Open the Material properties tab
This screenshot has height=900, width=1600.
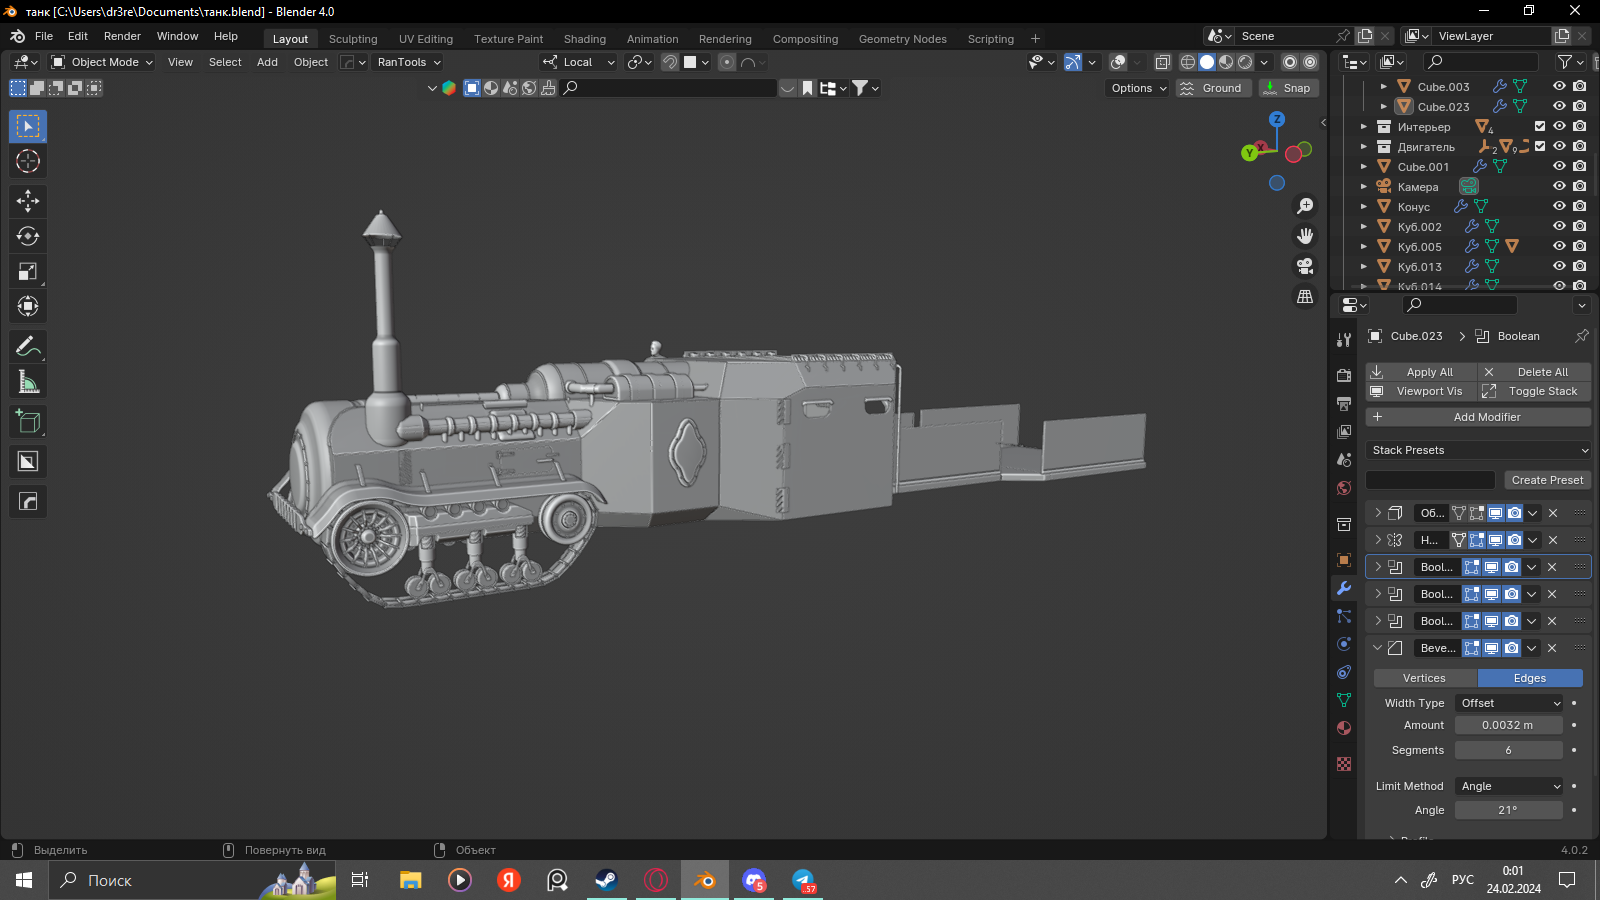(x=1344, y=728)
